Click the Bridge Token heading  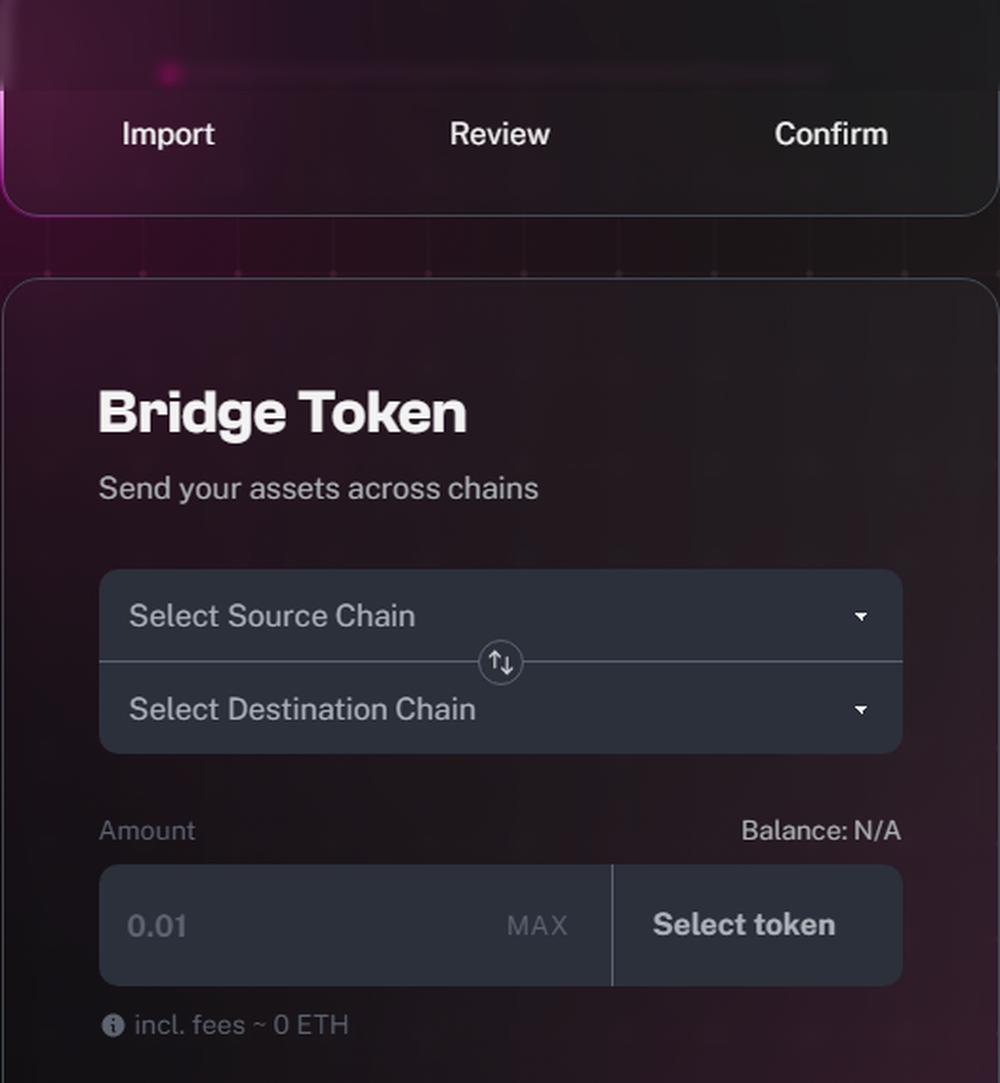(282, 412)
